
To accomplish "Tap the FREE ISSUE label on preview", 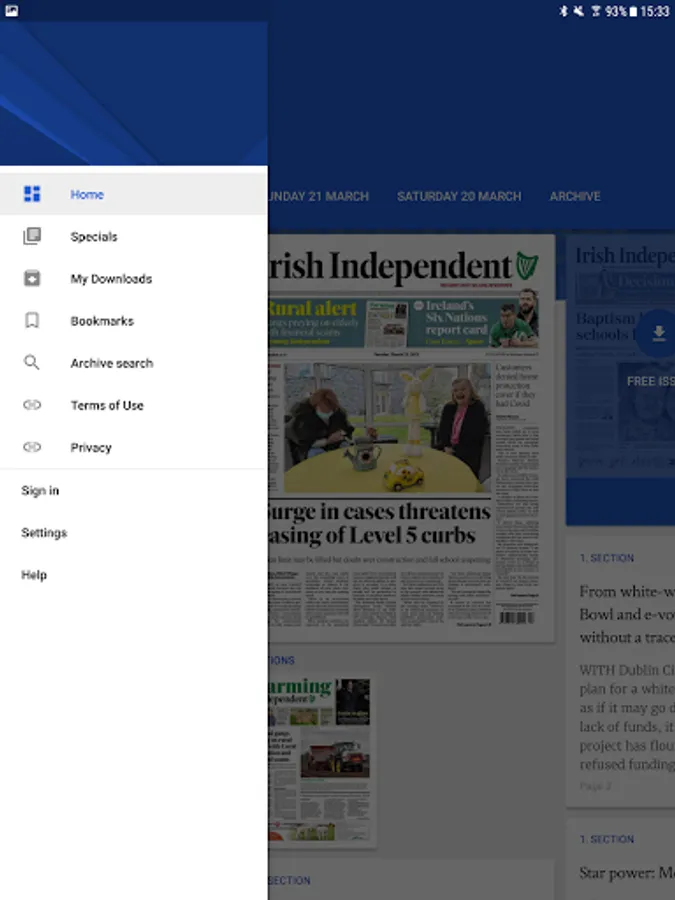I will coord(650,381).
